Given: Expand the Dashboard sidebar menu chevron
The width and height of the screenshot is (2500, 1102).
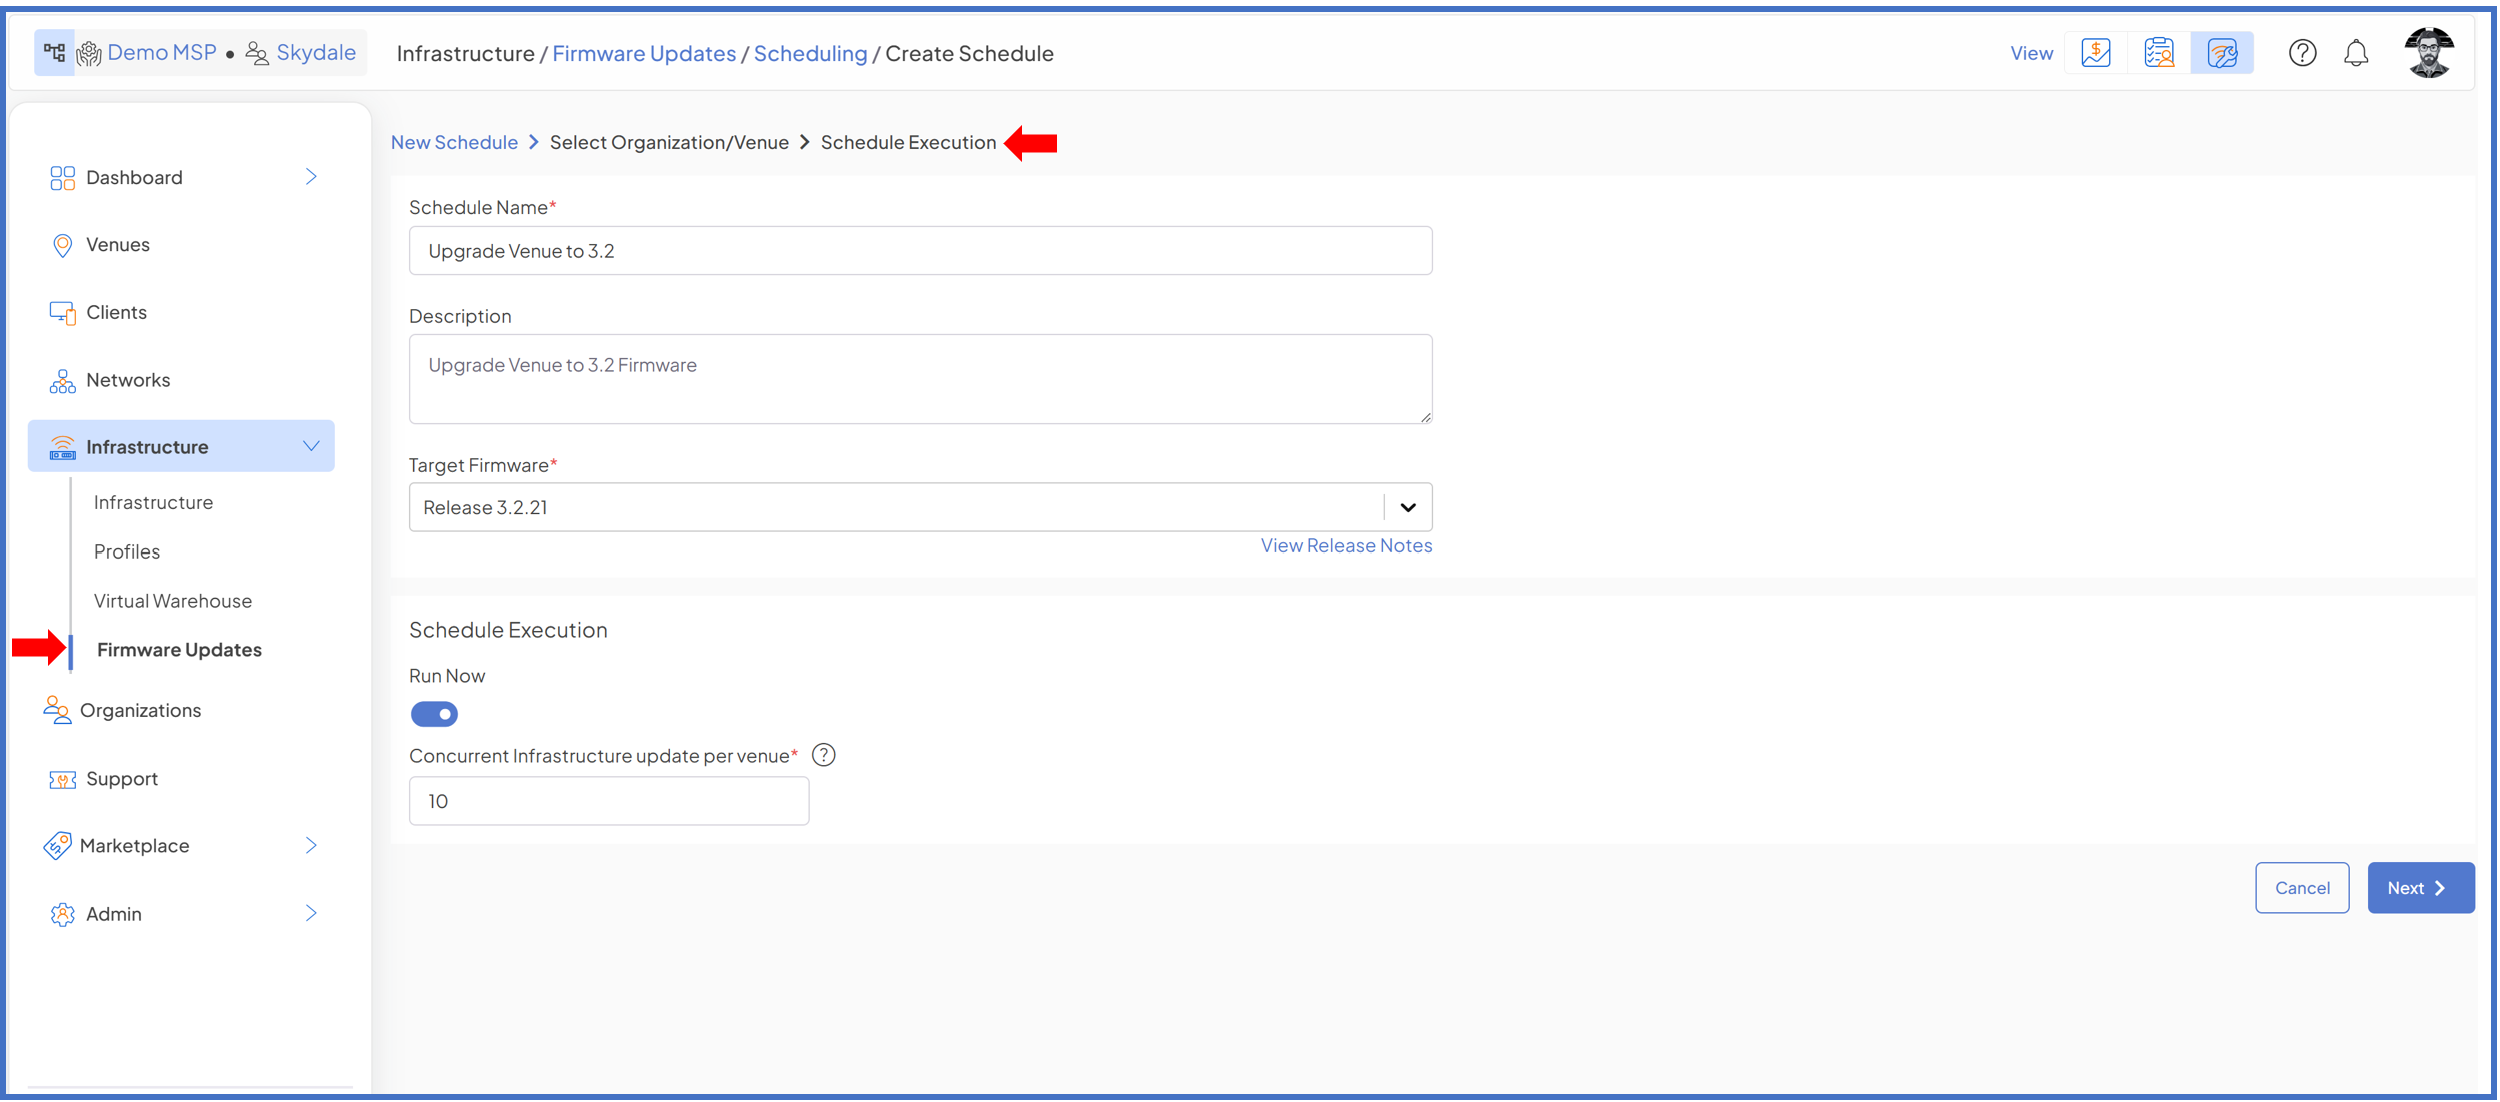Looking at the screenshot, I should (x=311, y=177).
